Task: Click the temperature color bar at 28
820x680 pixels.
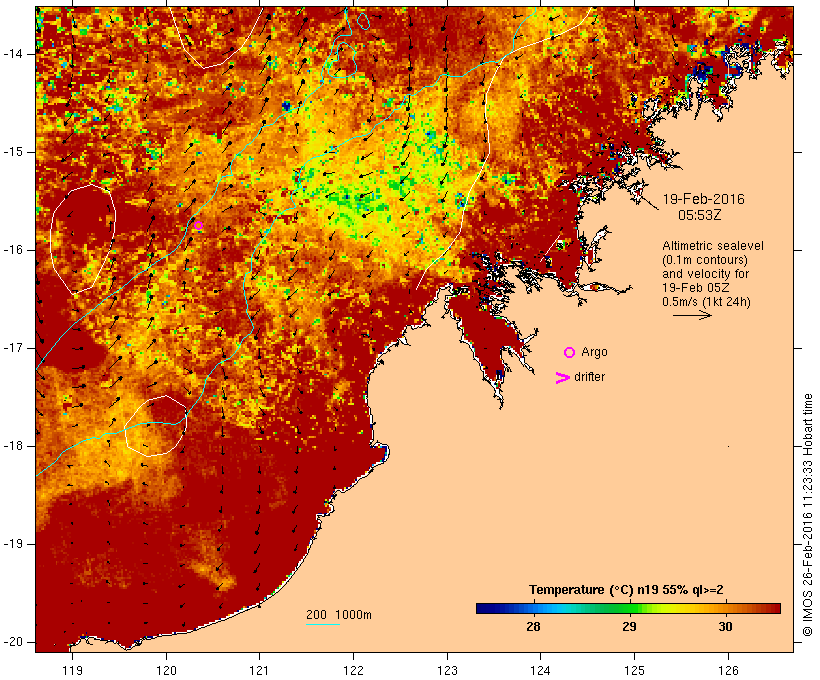Action: click(533, 608)
